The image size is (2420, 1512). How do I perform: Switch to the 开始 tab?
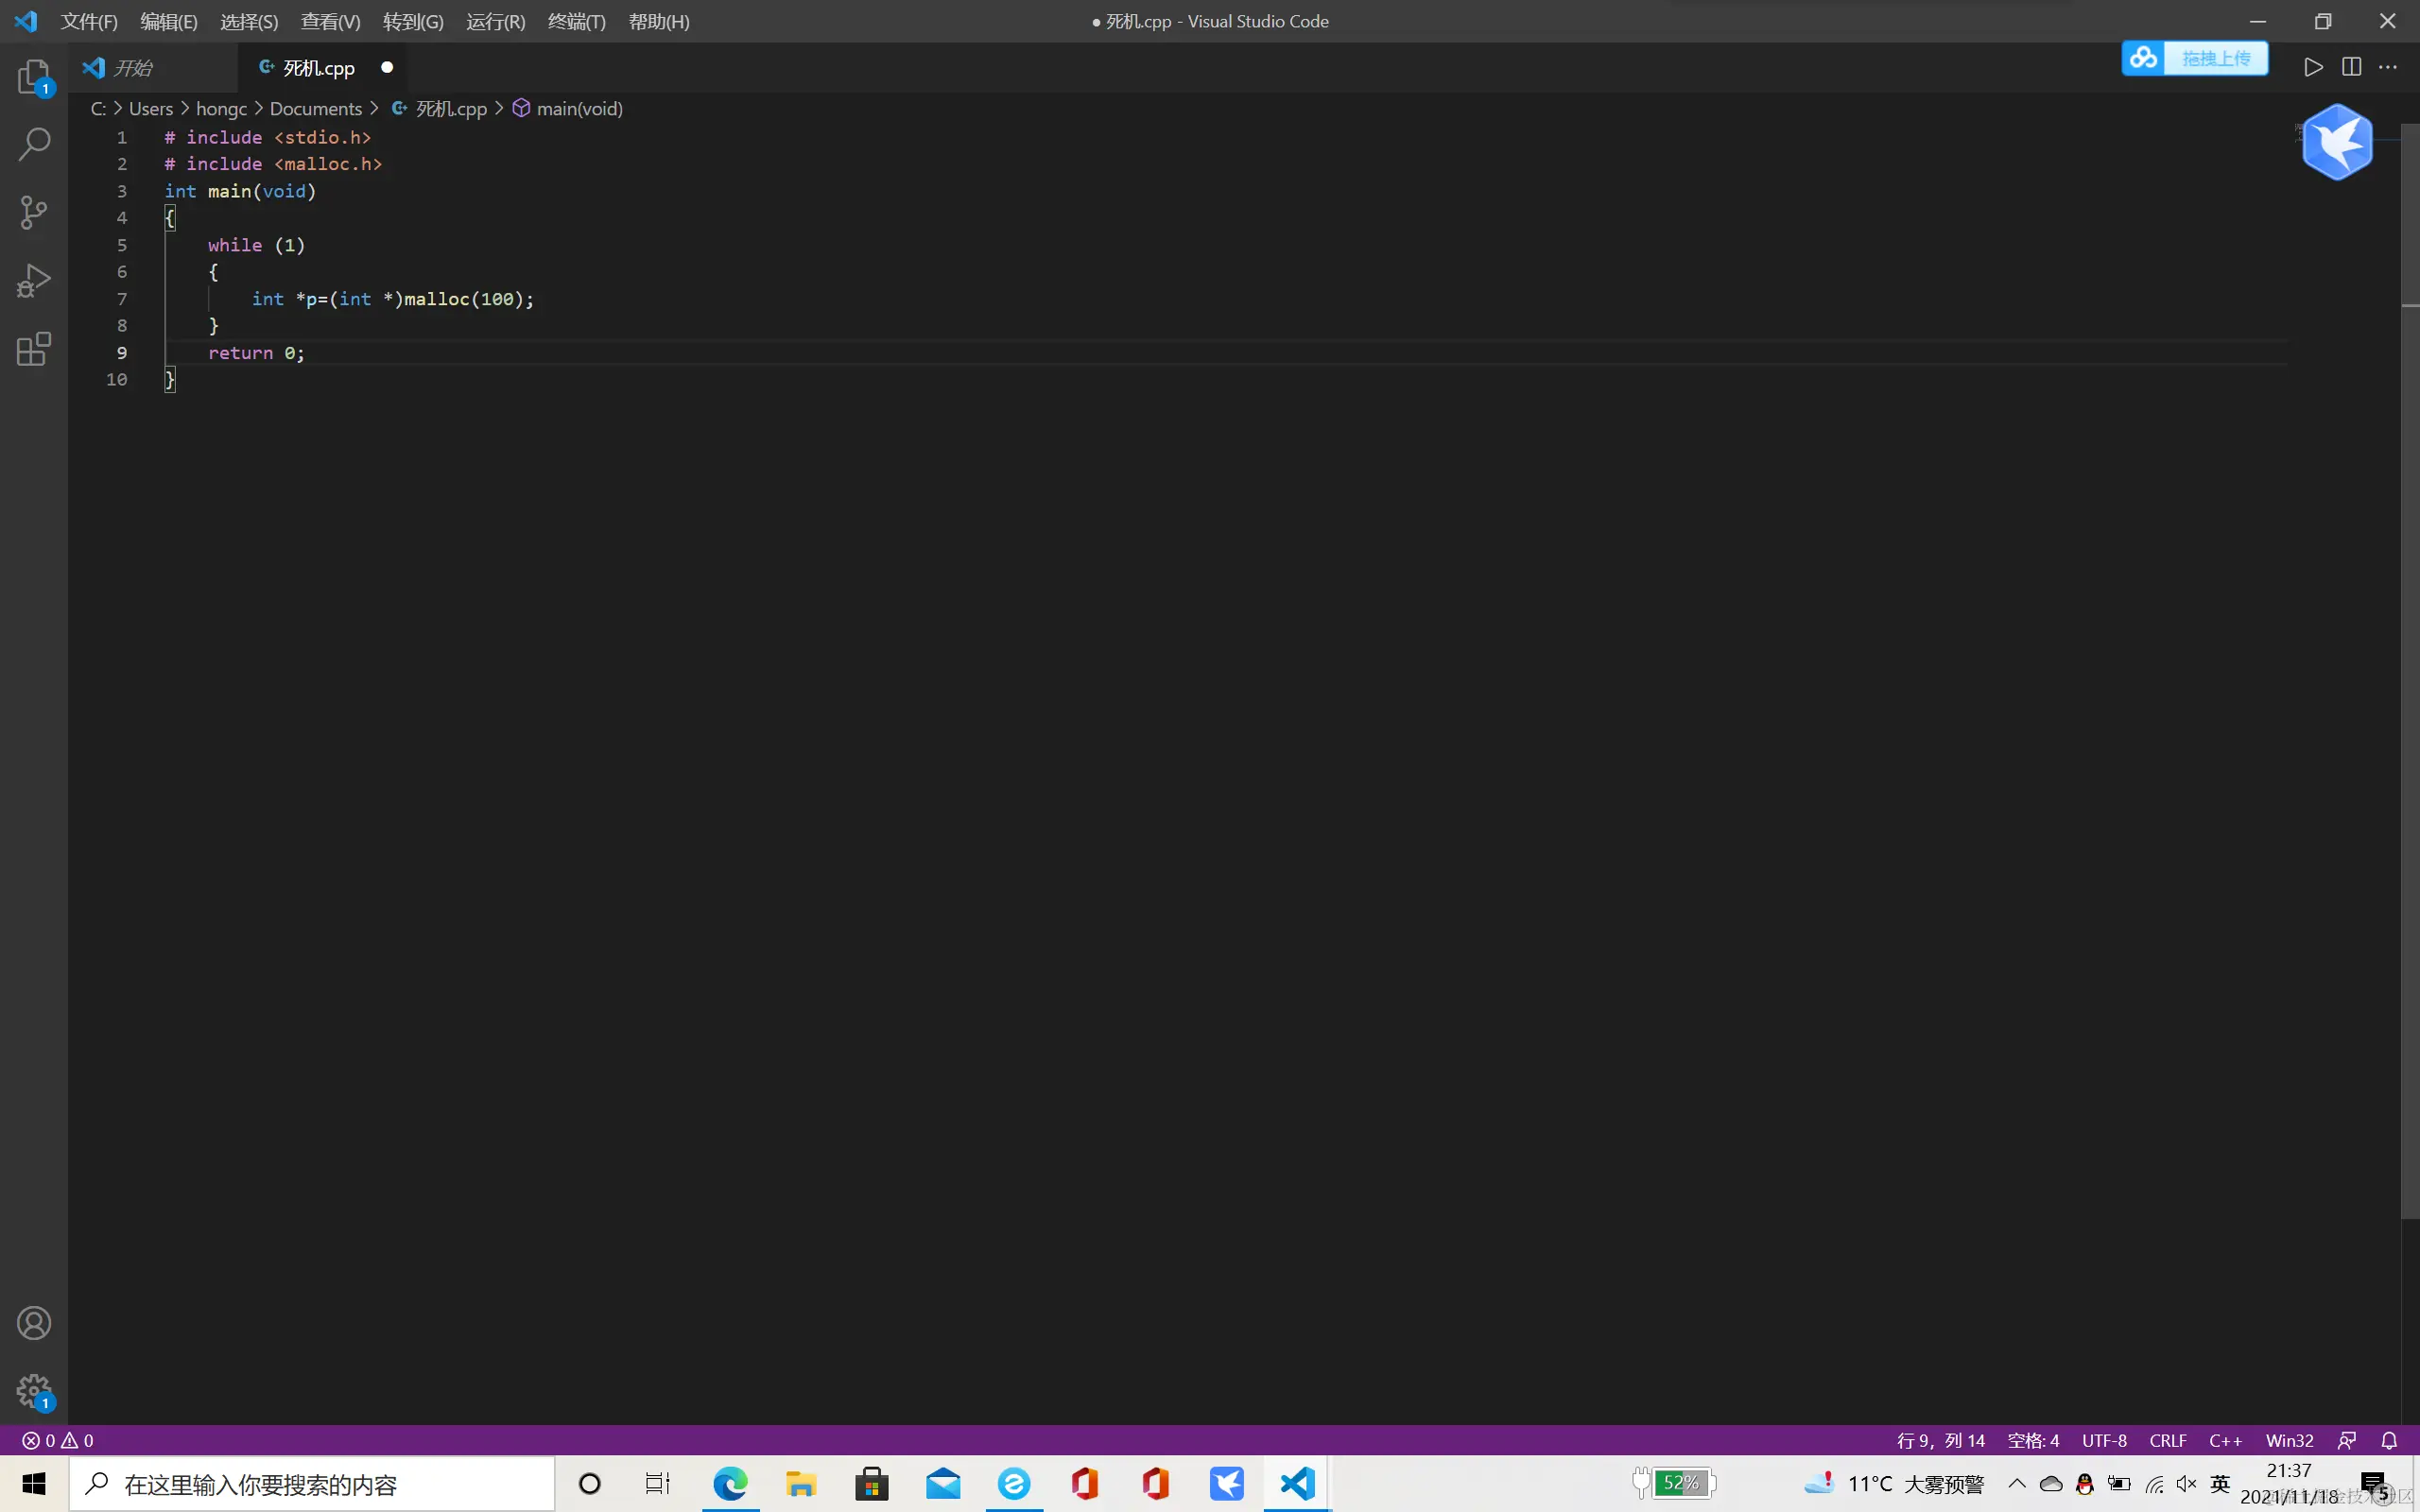(x=132, y=68)
